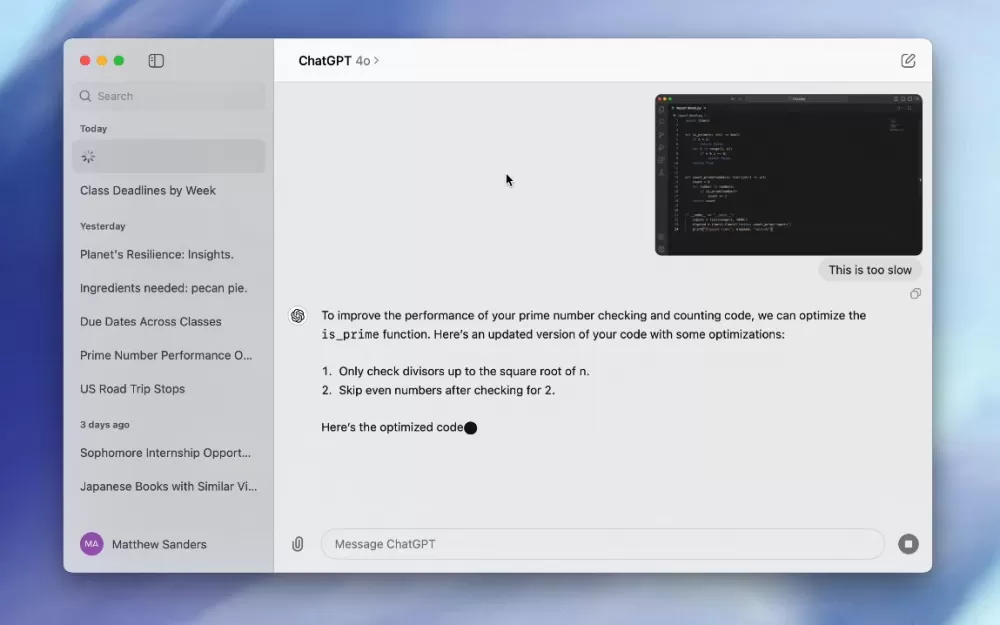Click the 3 days ago section header

pyautogui.click(x=105, y=425)
